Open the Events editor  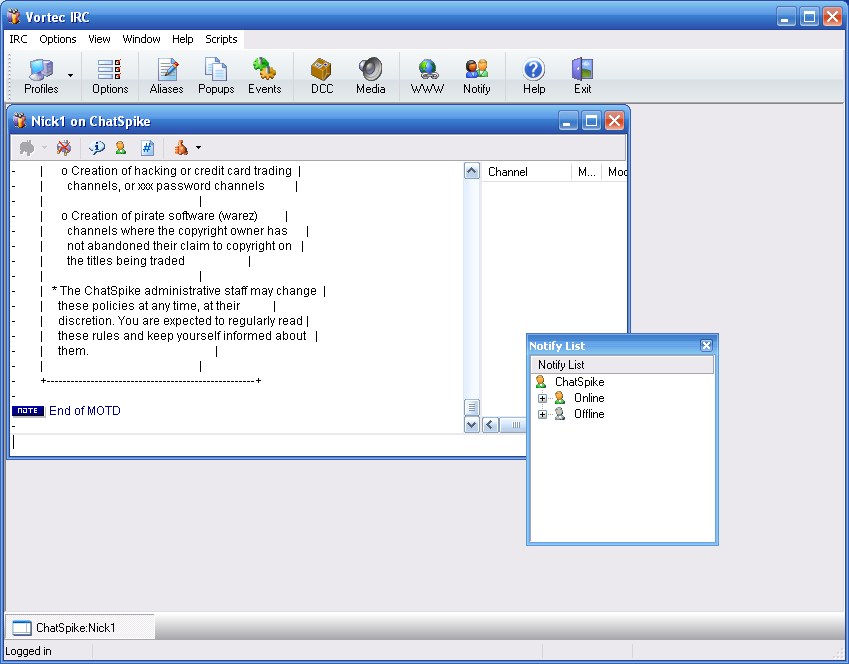pos(264,76)
